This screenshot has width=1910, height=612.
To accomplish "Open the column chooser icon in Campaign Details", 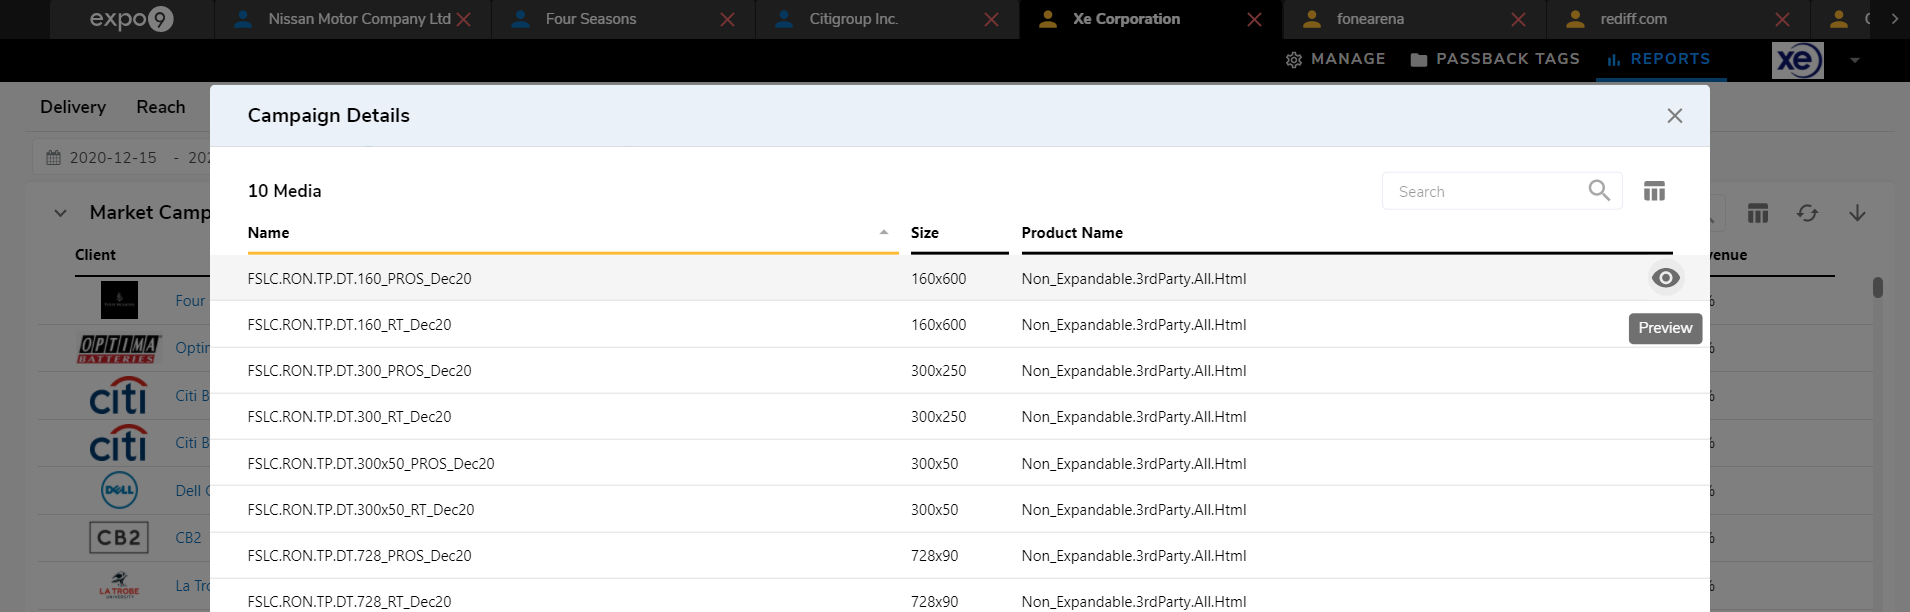I will point(1654,191).
